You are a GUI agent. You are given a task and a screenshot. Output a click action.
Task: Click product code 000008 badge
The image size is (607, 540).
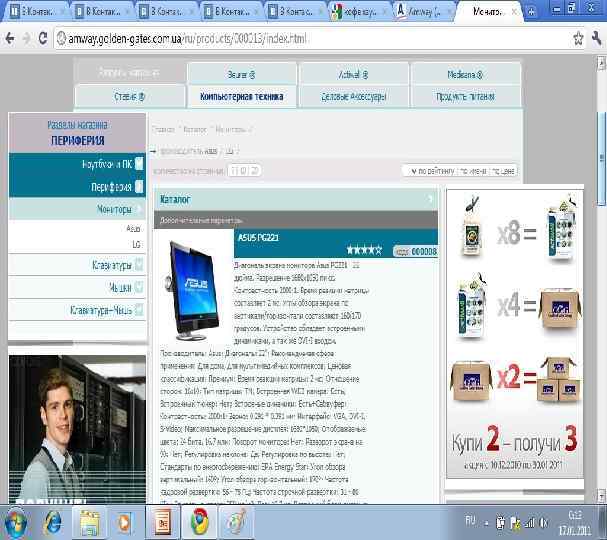pyautogui.click(x=415, y=252)
